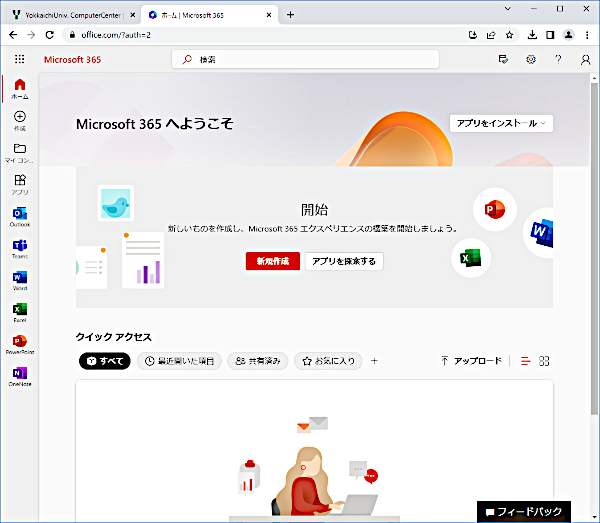Launch Teams from the sidebar
Viewport: 600px width, 523px height.
coord(20,249)
